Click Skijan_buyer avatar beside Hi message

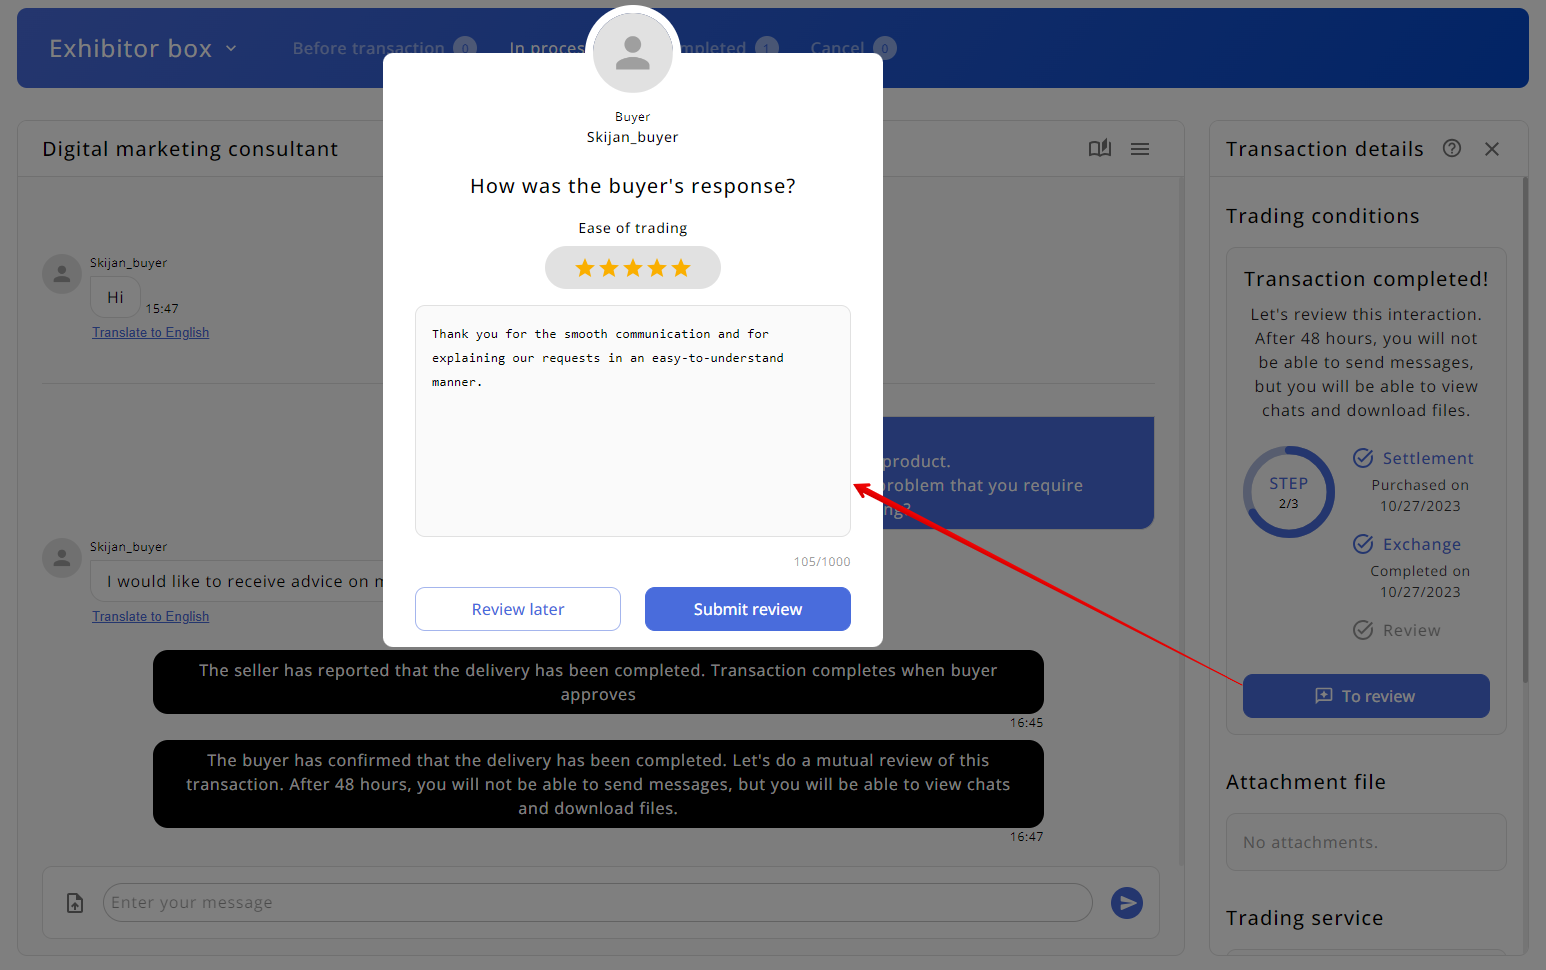tap(62, 273)
